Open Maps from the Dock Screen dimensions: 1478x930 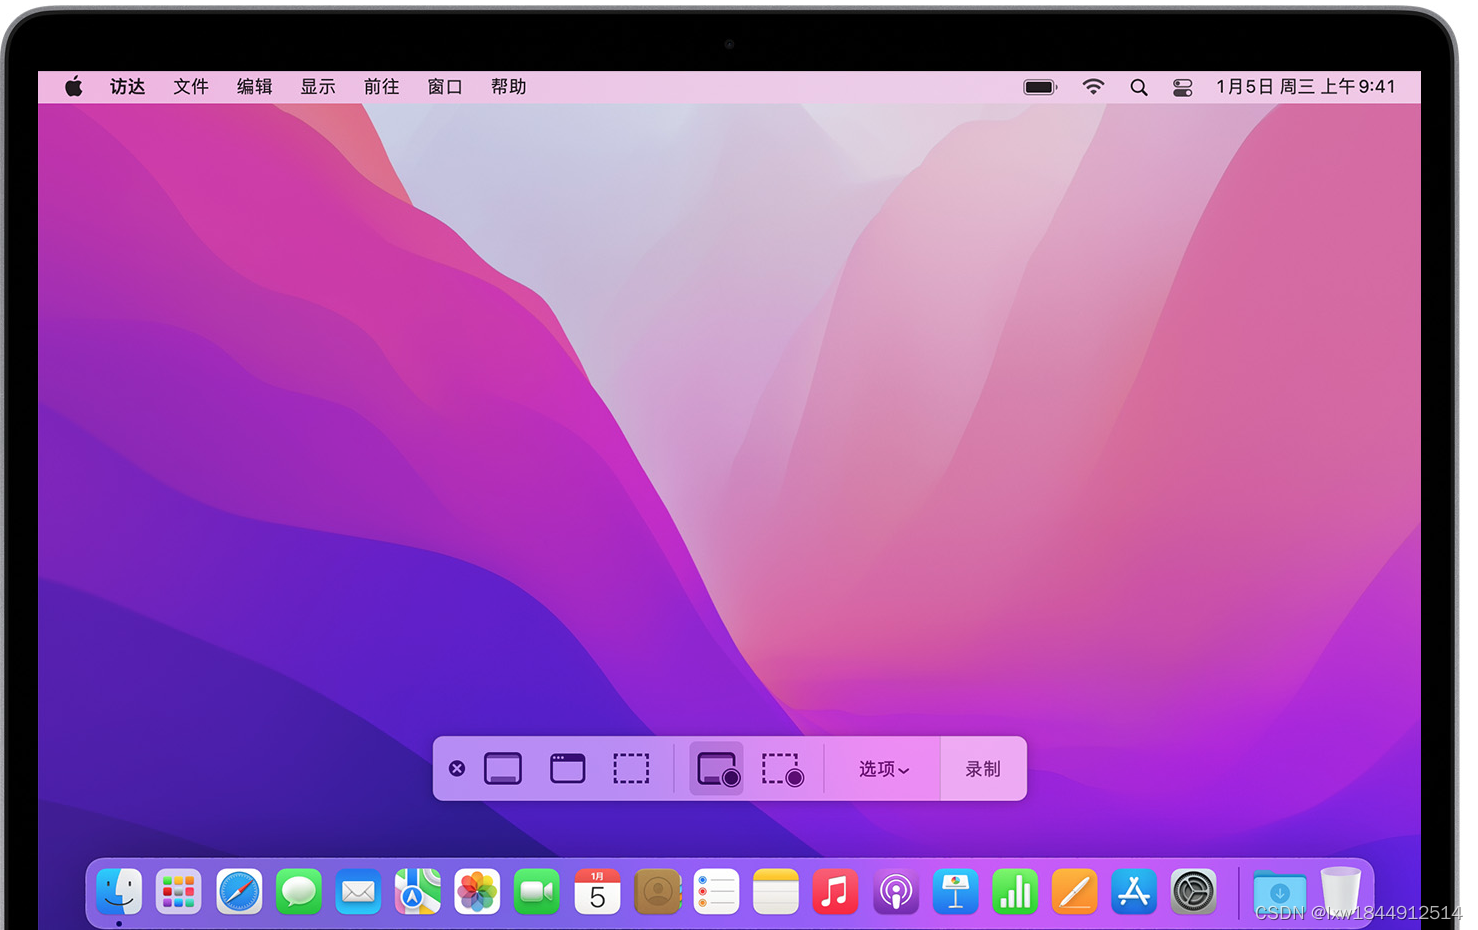coord(418,891)
